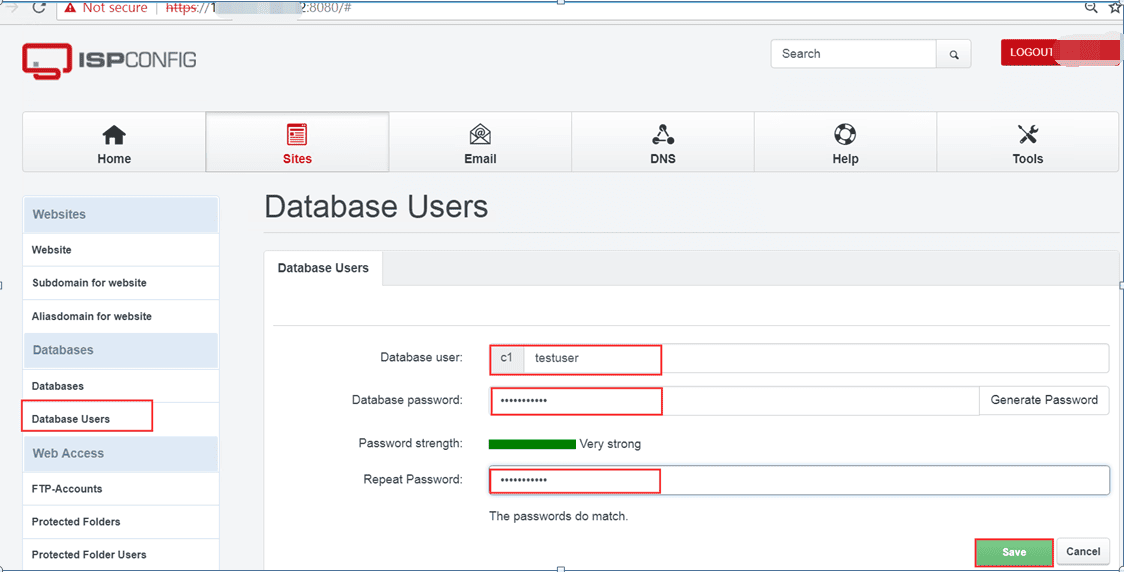Select the Database Users form tab
Image resolution: width=1124 pixels, height=572 pixels.
pyautogui.click(x=323, y=268)
